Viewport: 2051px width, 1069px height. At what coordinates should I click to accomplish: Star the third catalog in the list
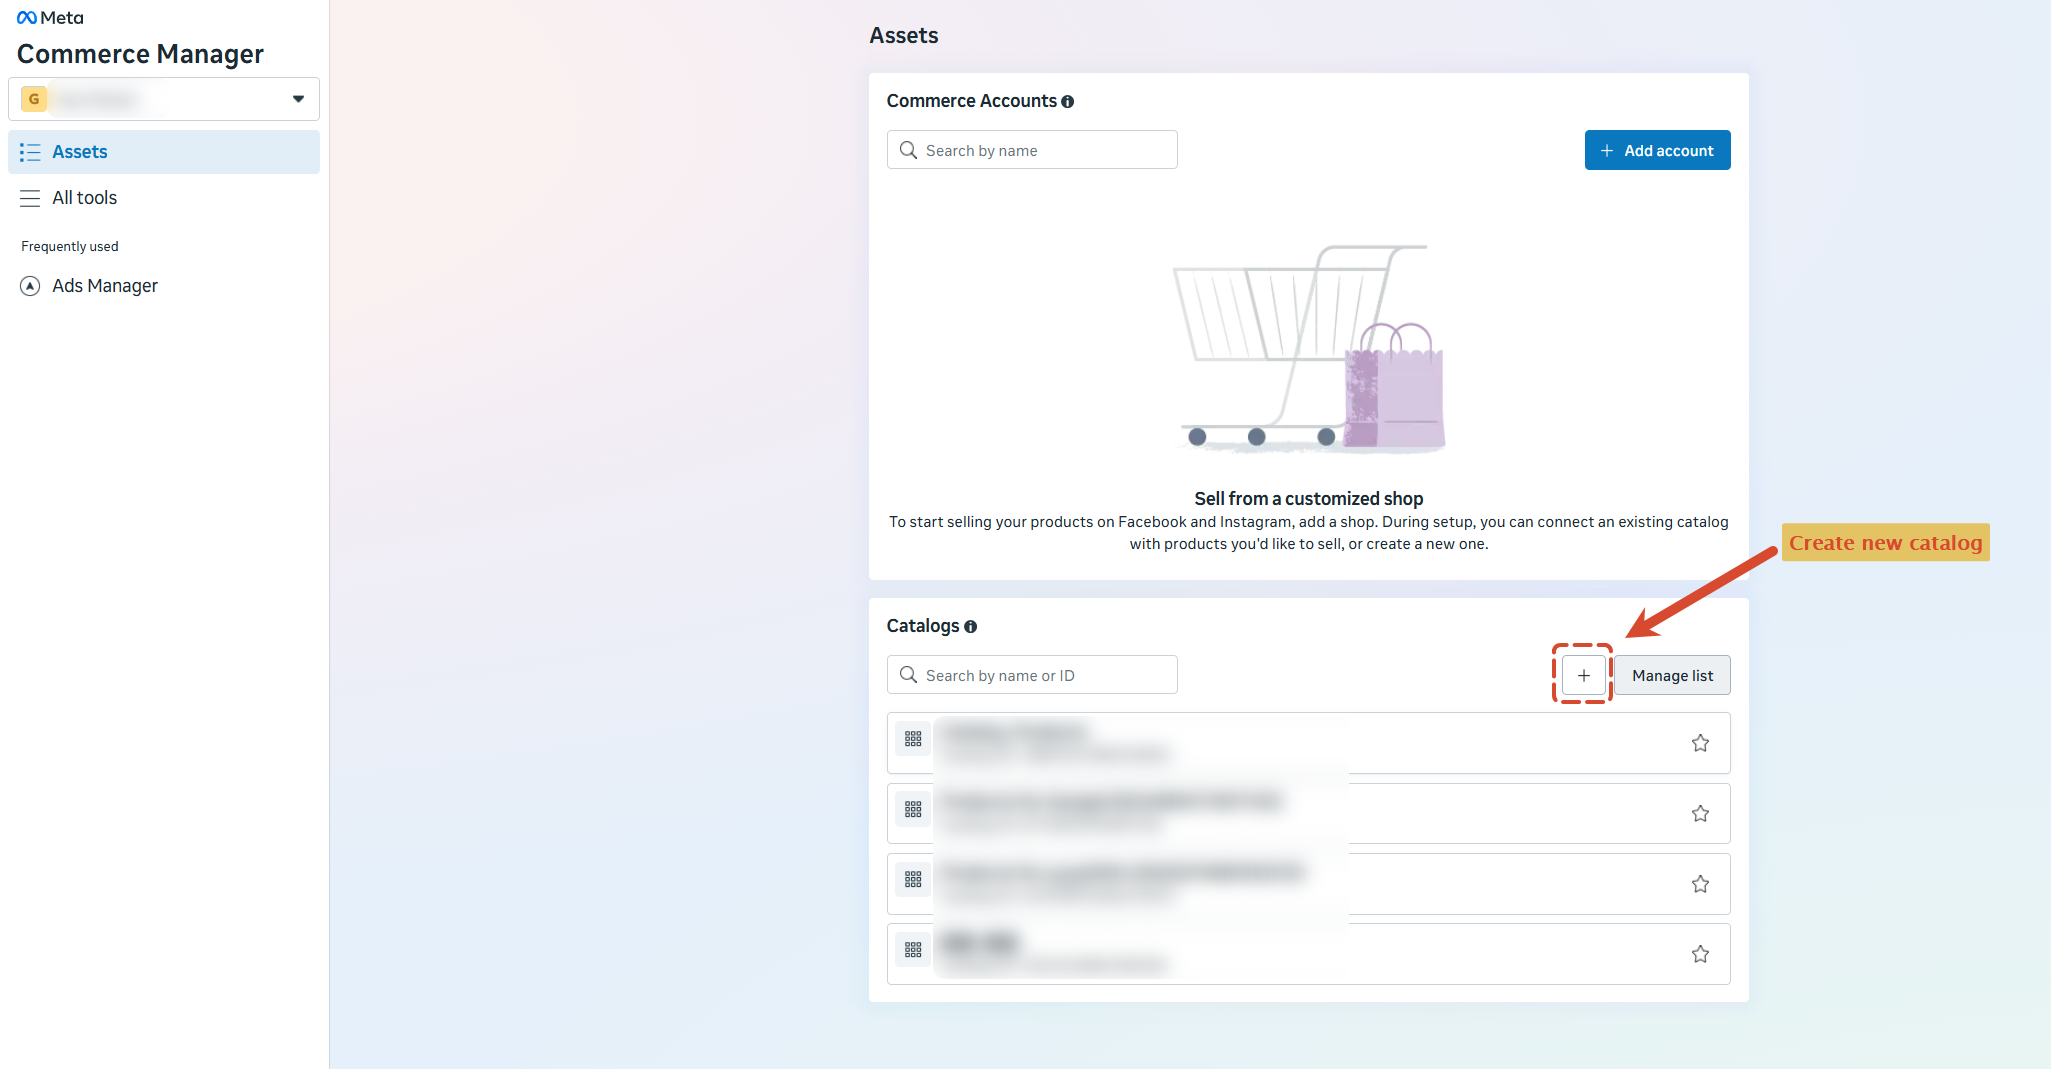pos(1700,884)
